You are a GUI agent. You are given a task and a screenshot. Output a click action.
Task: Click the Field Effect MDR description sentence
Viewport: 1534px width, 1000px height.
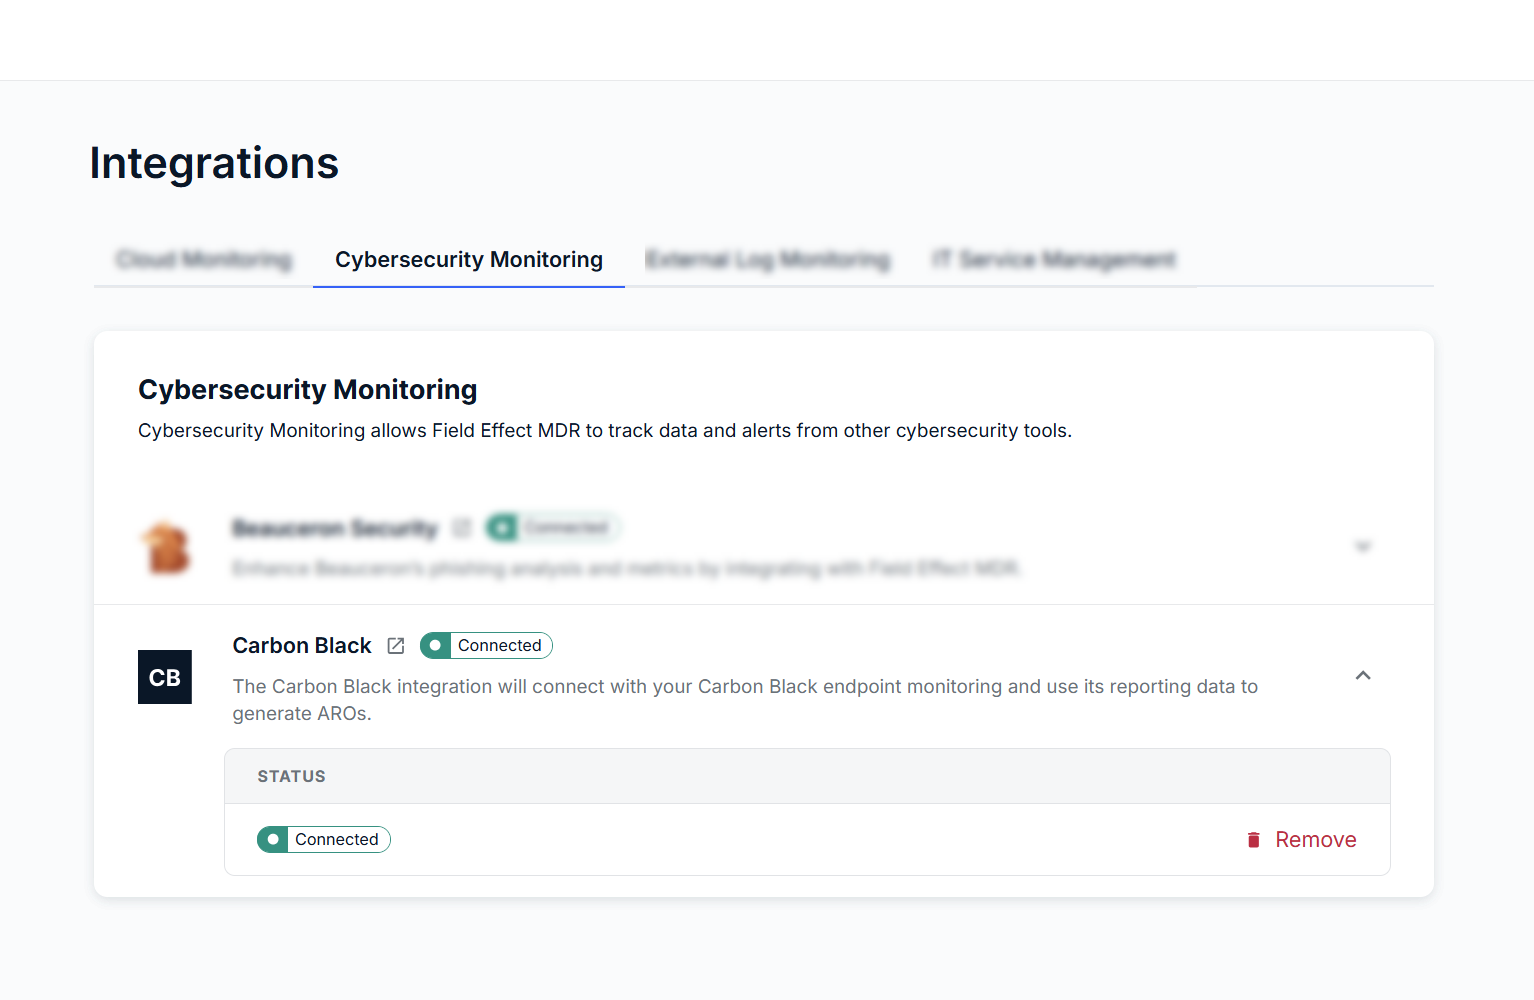pos(605,431)
